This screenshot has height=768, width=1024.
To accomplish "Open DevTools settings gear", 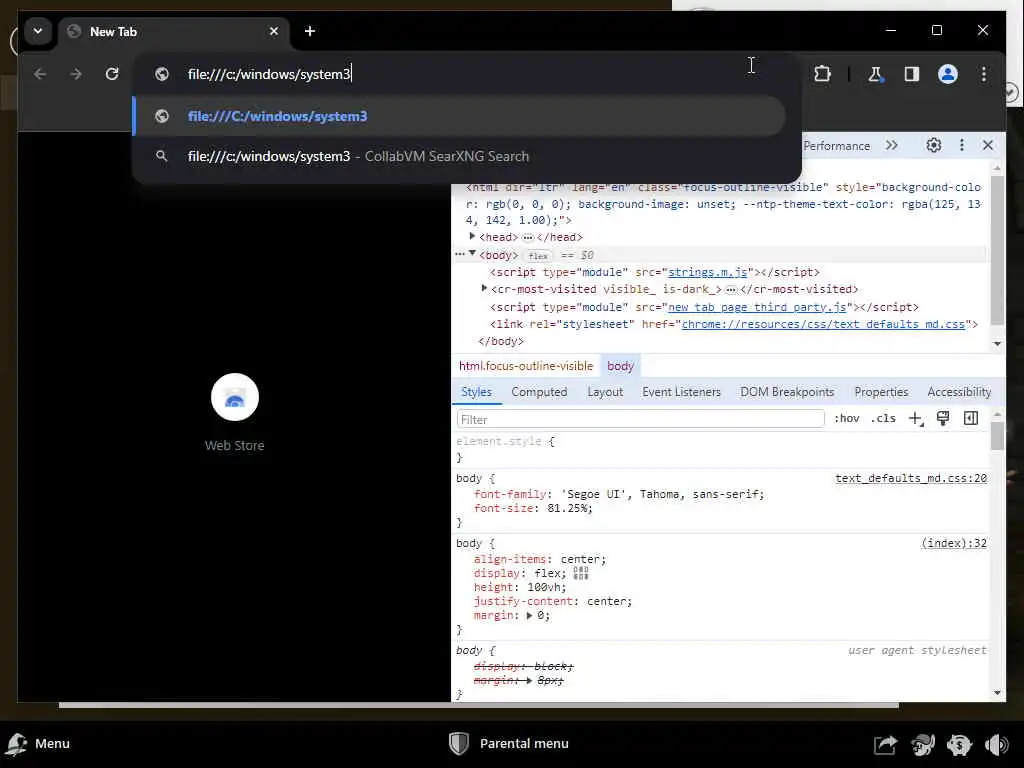I will click(x=934, y=146).
